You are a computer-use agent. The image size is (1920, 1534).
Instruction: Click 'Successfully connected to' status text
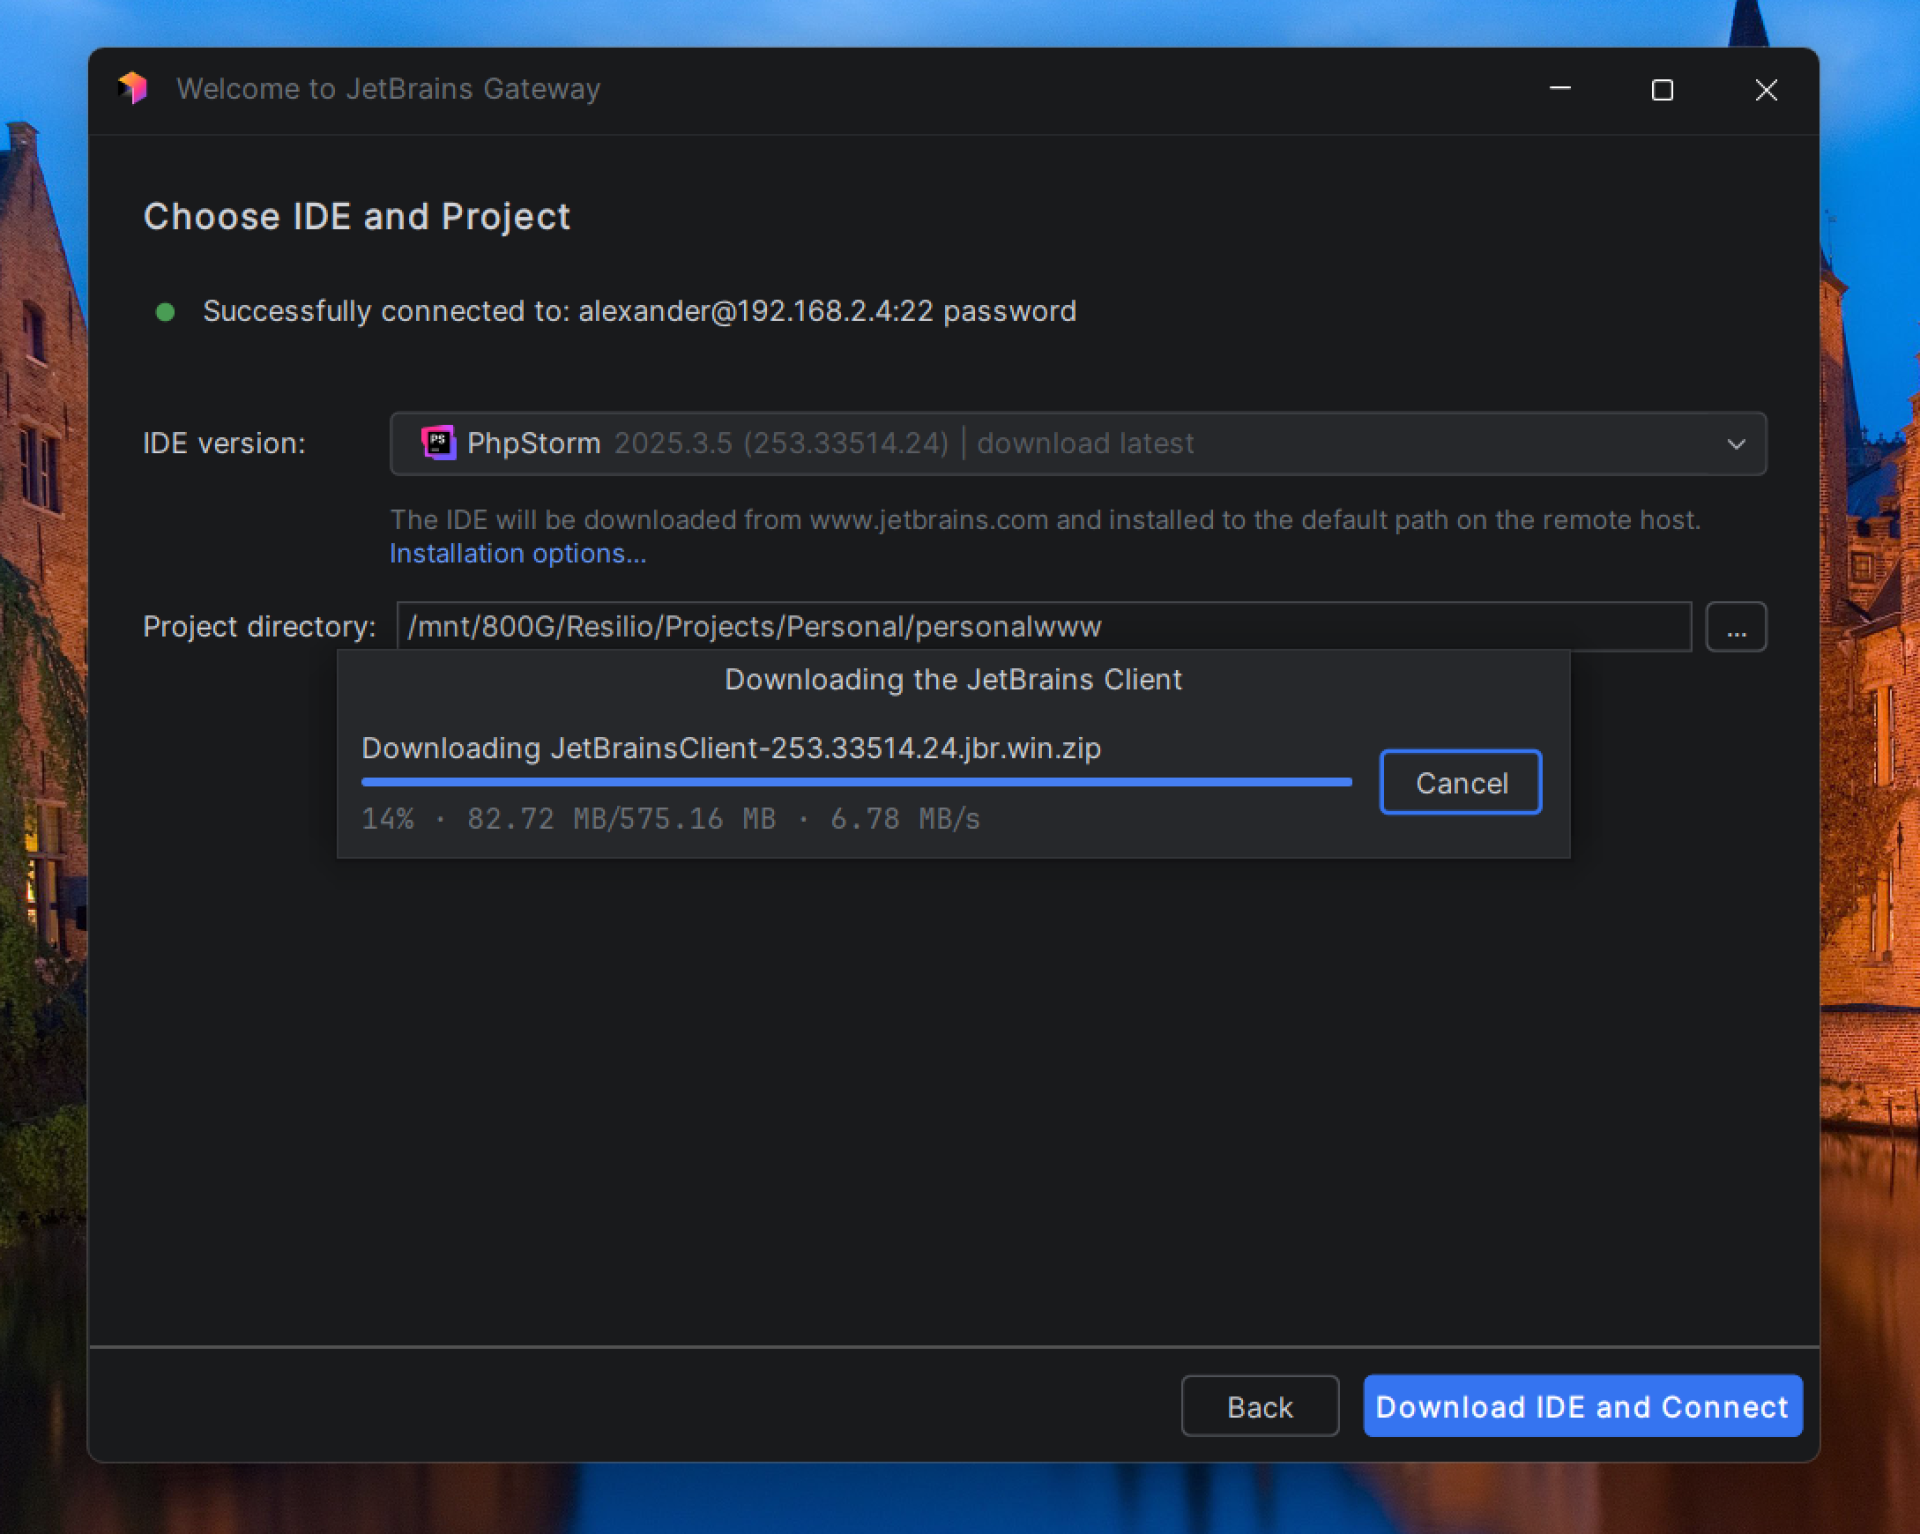tap(640, 311)
